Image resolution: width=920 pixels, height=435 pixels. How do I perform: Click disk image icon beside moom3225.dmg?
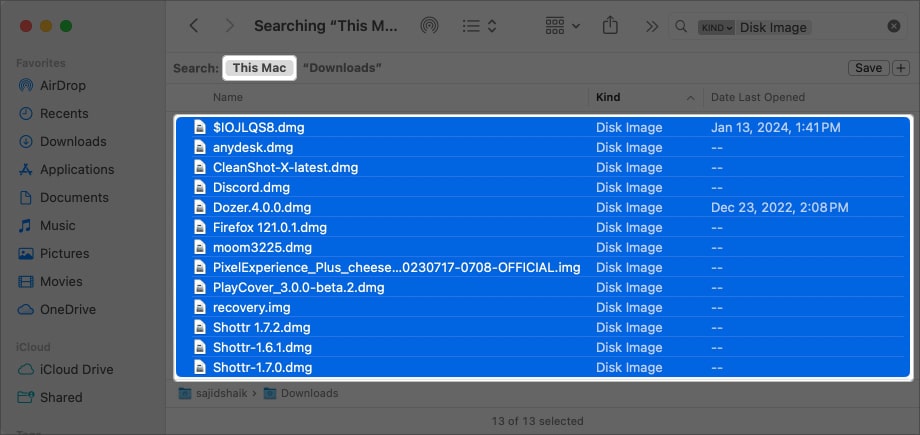pyautogui.click(x=201, y=247)
